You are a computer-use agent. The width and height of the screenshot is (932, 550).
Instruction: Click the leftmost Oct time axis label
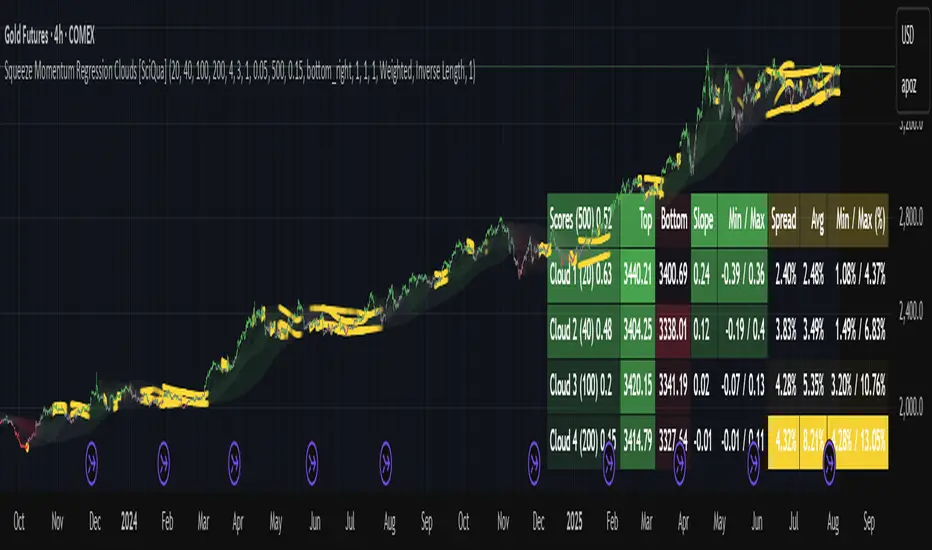[19, 521]
